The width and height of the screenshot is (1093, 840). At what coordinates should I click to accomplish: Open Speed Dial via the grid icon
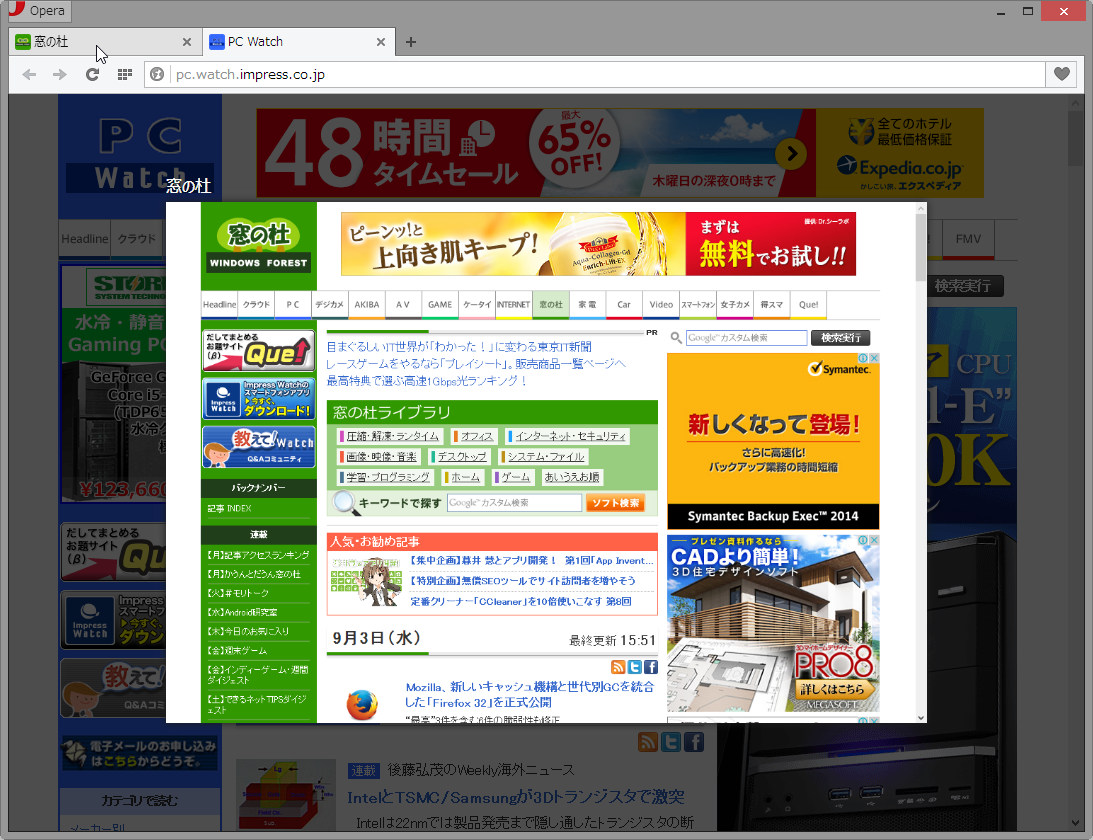tap(124, 74)
